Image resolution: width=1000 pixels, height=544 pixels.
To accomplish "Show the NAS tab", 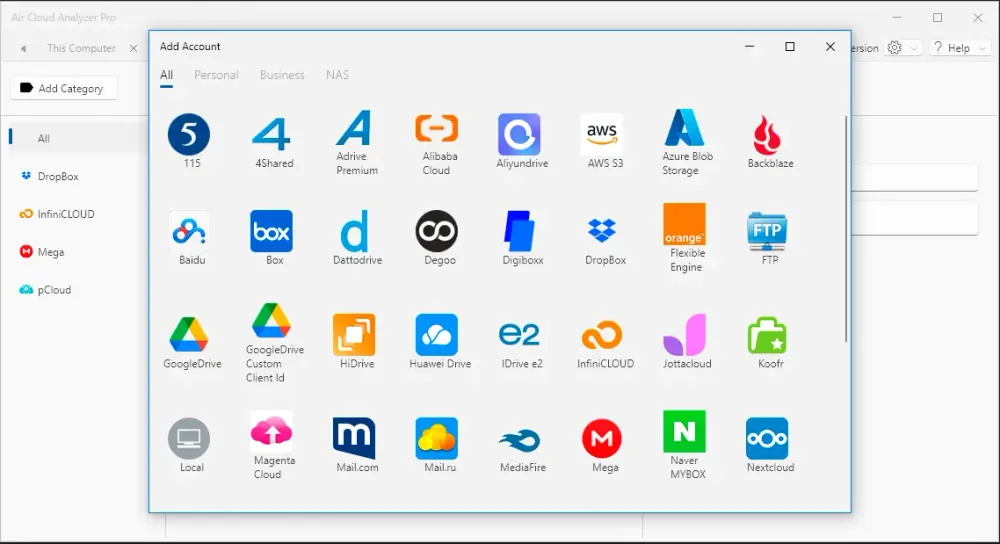I will coord(337,75).
